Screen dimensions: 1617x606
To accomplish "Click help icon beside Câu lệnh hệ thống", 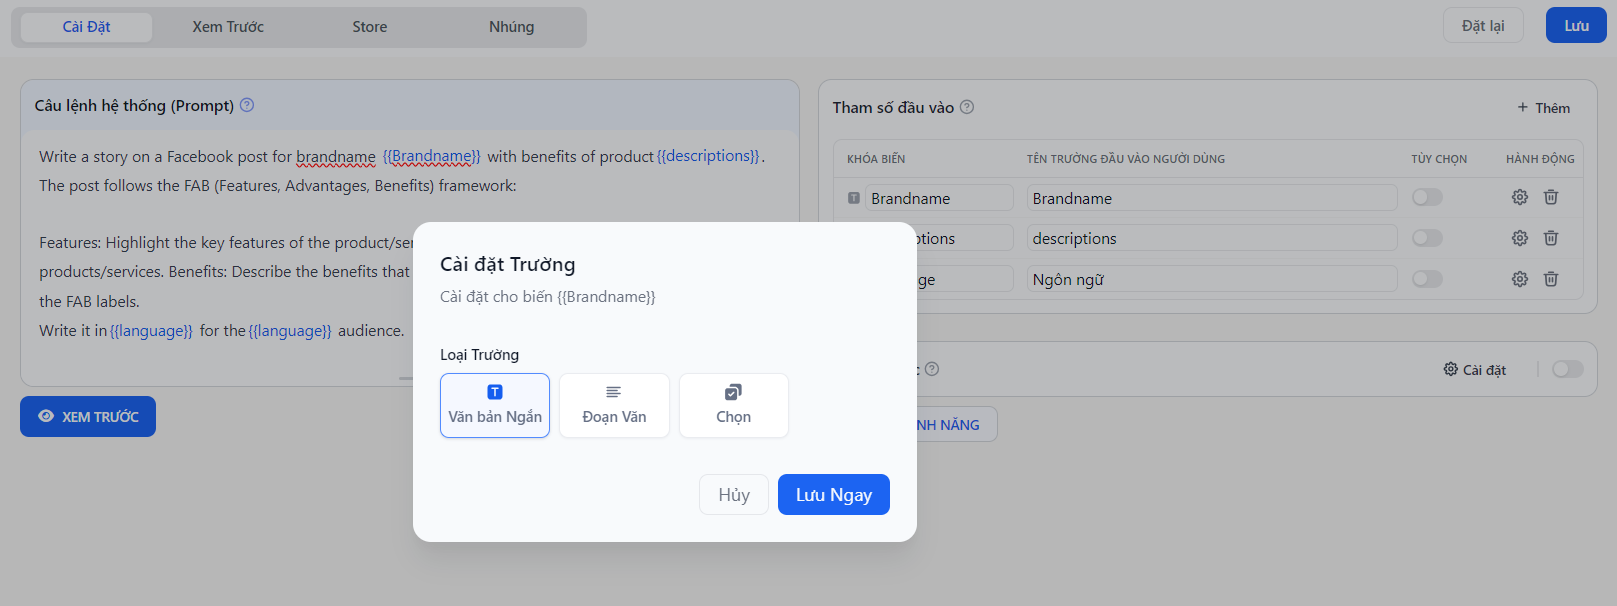I will (247, 105).
